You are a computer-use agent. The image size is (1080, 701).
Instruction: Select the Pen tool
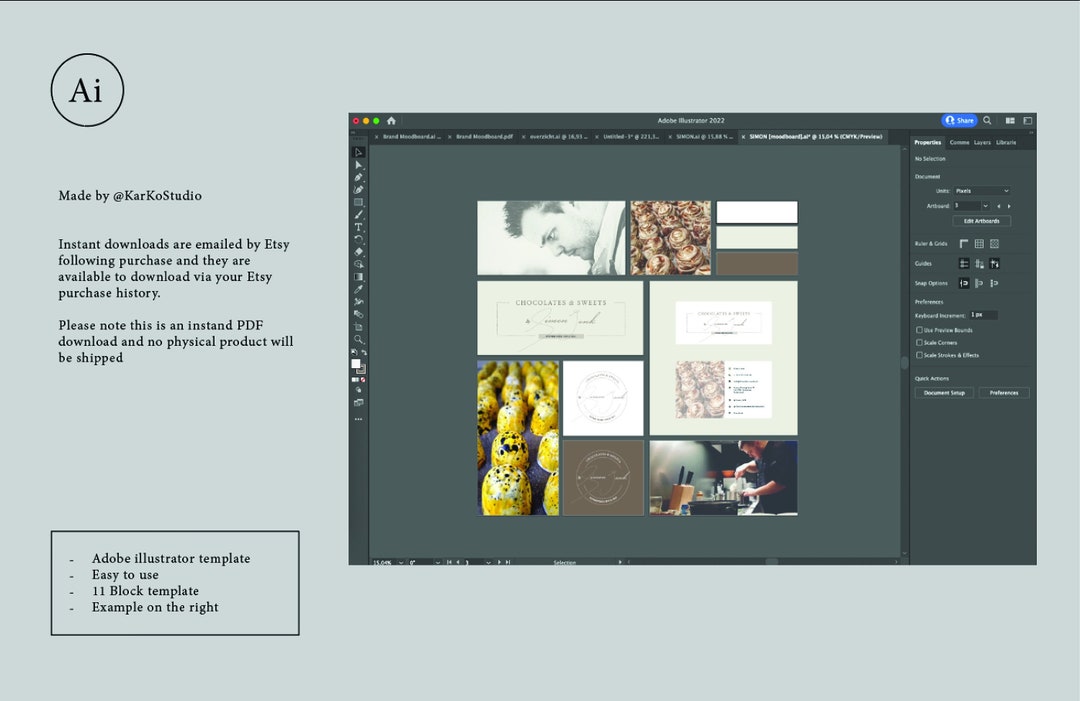(x=358, y=177)
